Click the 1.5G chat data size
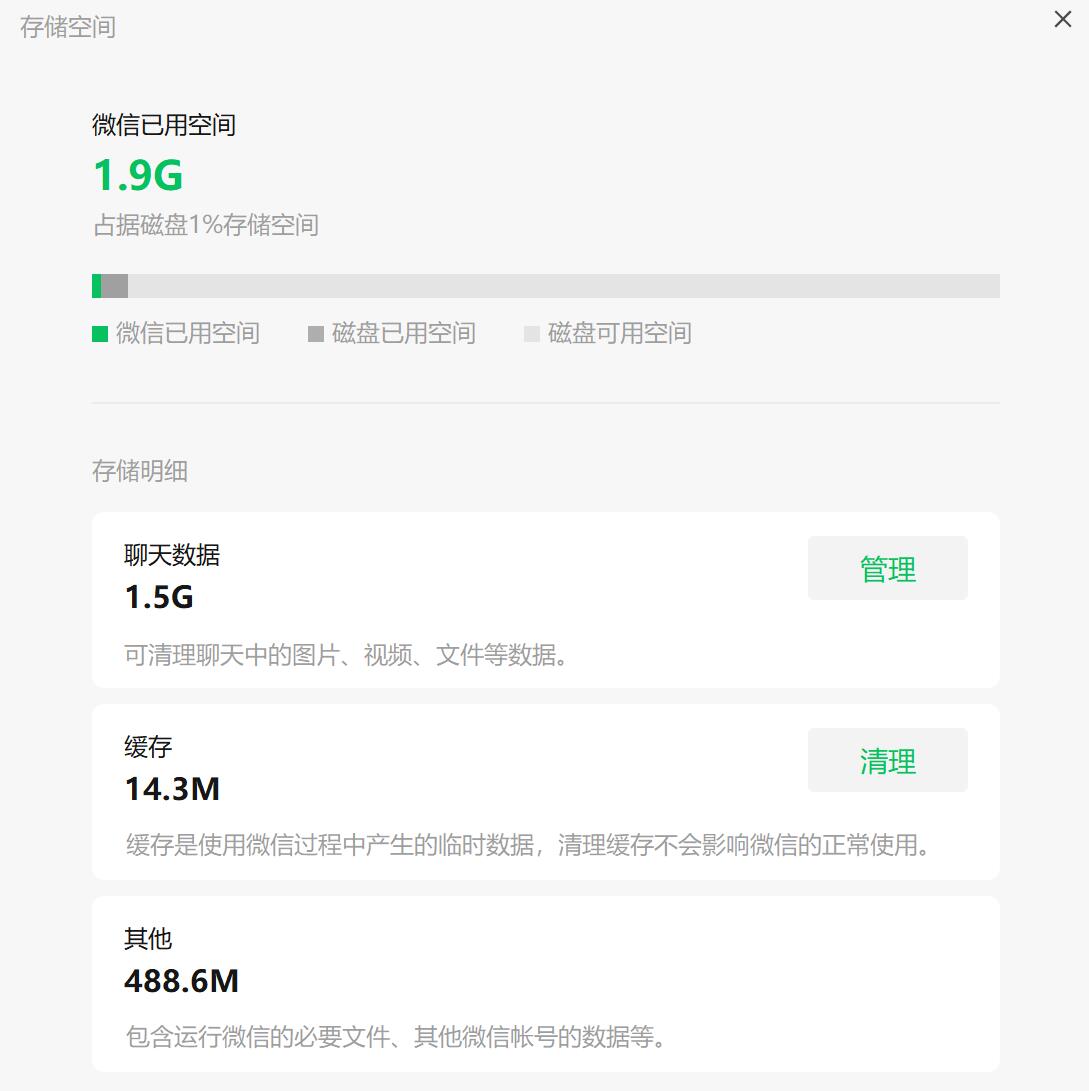Screen dimensions: 1089x1091 159,598
